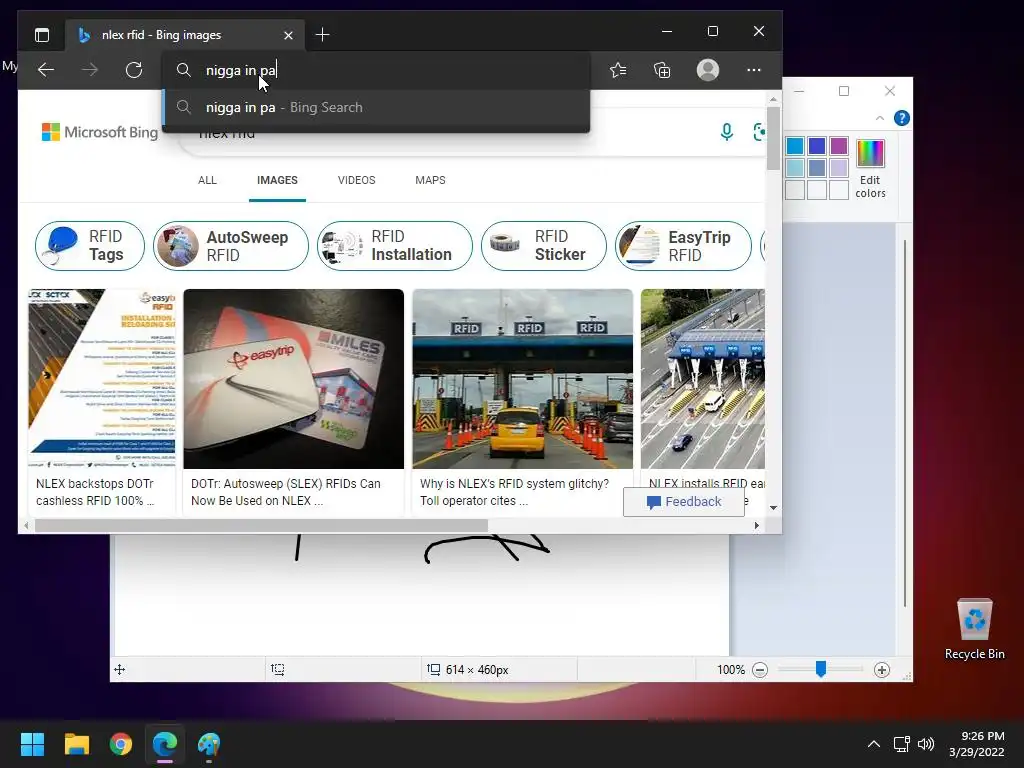The image size is (1024, 768).
Task: Open the easytrip card image result
Action: [x=294, y=379]
